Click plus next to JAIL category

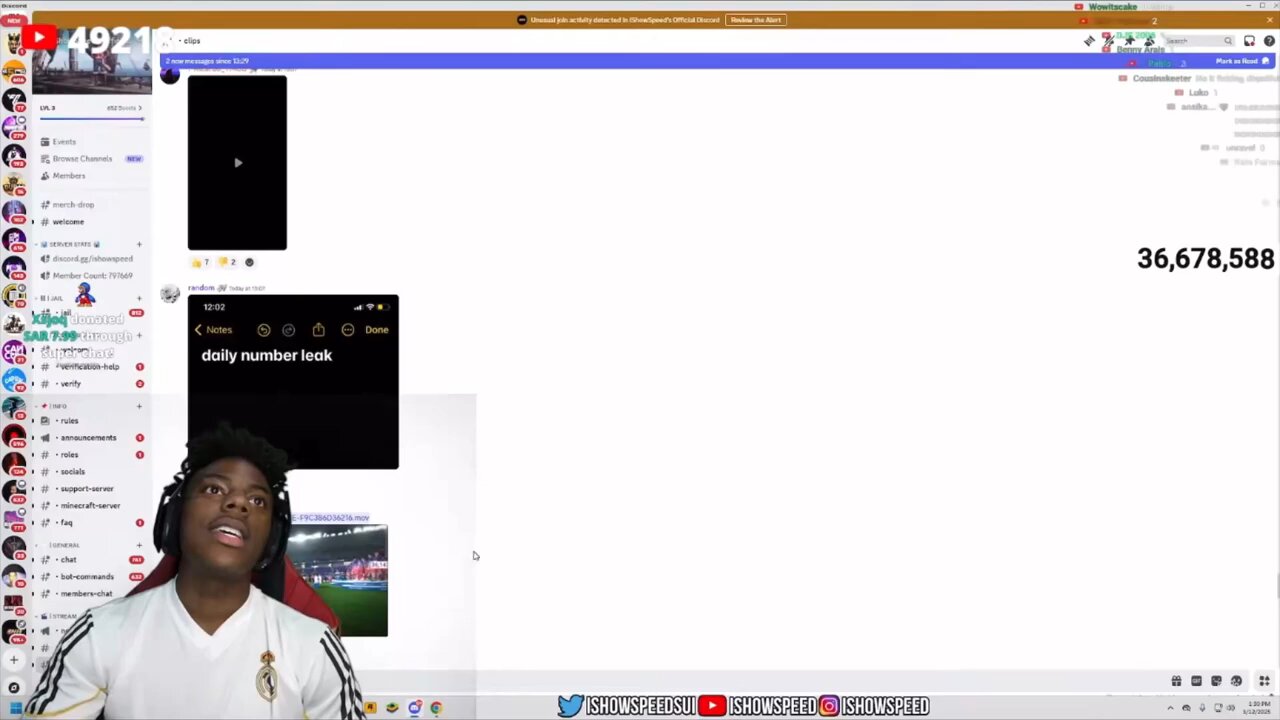tap(139, 299)
